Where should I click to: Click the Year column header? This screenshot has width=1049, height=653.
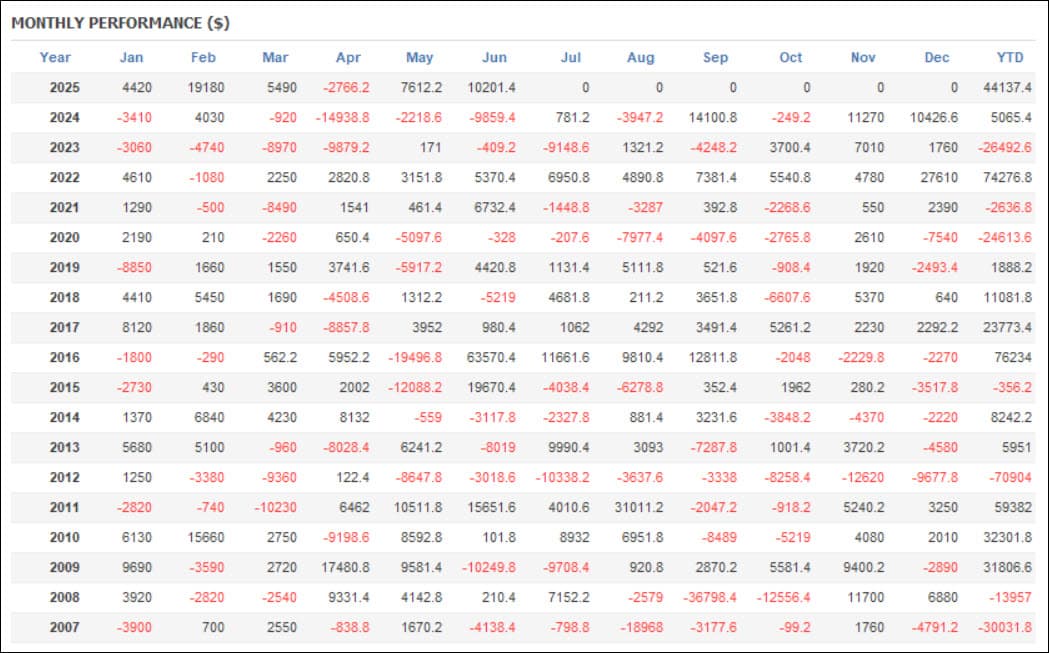(x=55, y=58)
